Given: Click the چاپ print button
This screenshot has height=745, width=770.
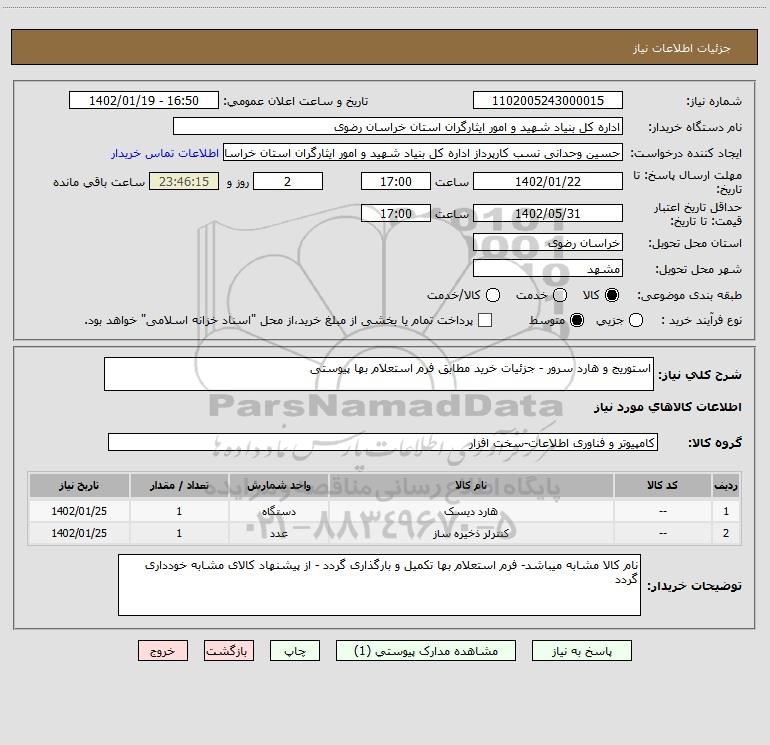Looking at the screenshot, I should [x=295, y=651].
